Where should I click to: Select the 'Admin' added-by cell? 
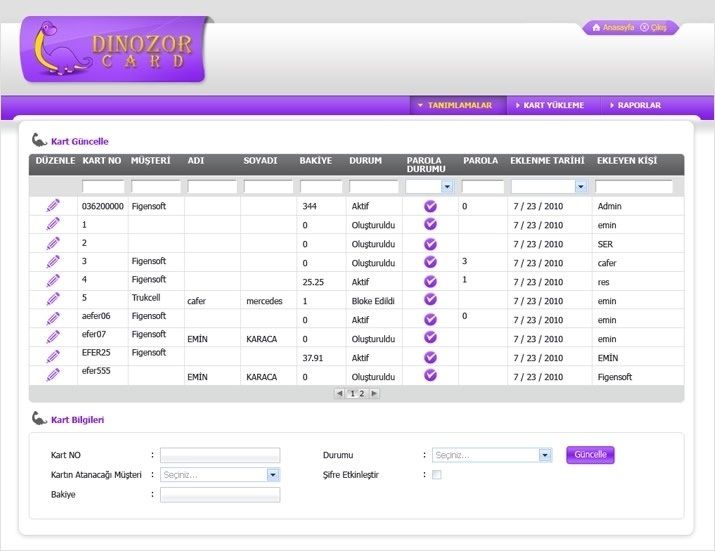click(610, 206)
